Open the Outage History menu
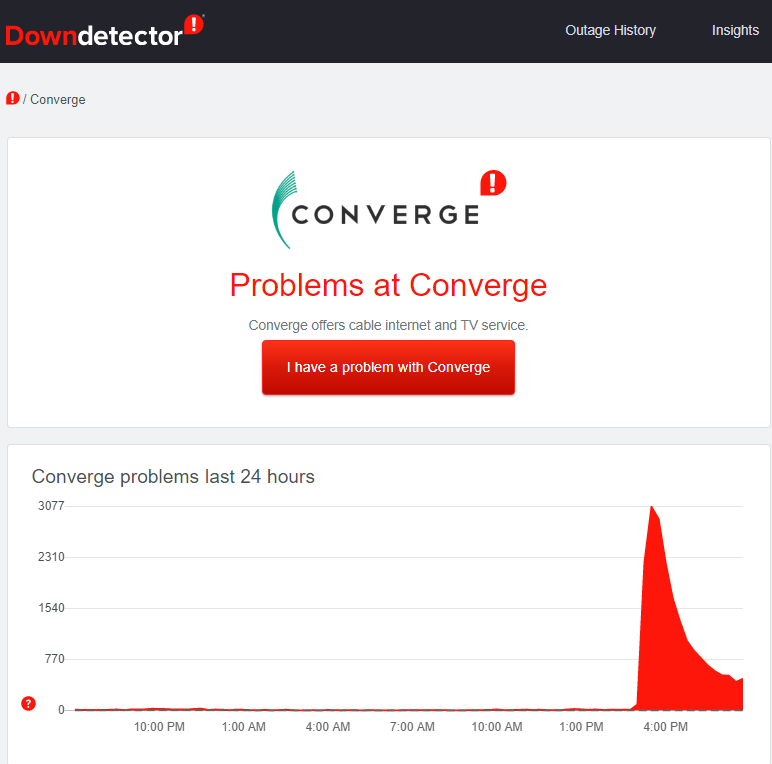Screen dimensions: 772x764 610,31
